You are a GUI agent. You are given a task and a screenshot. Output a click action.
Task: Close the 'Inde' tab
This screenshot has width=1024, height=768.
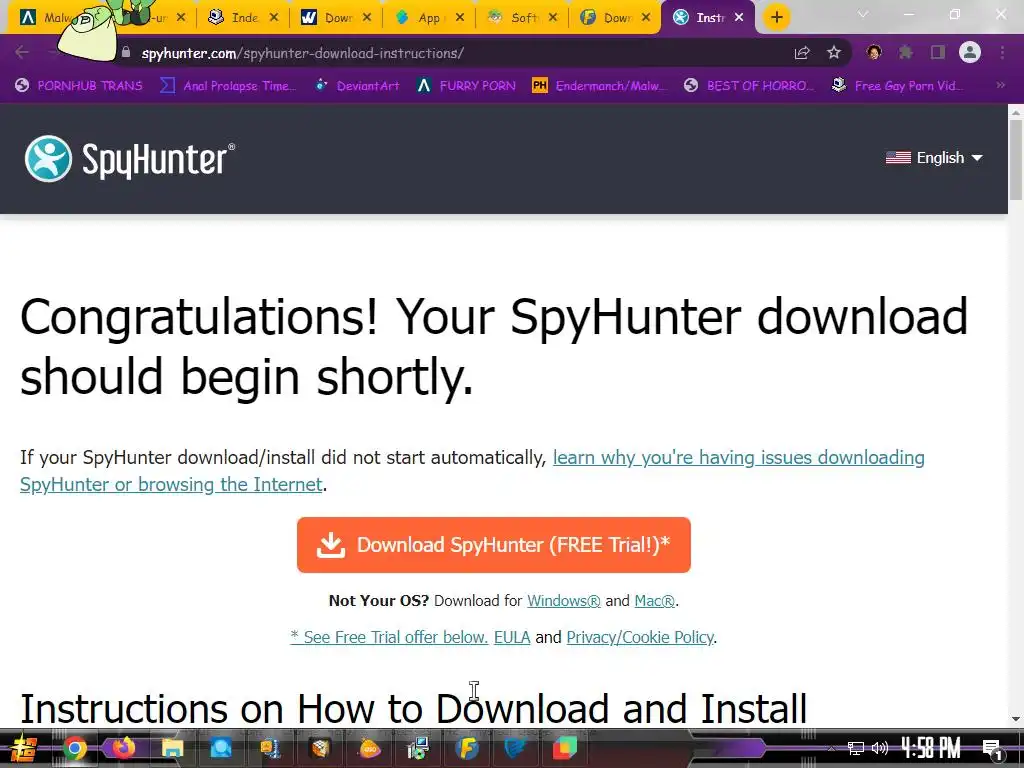274,18
